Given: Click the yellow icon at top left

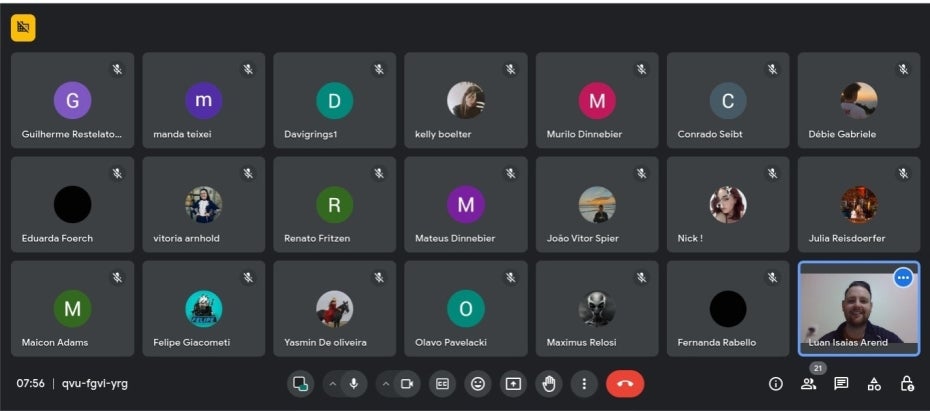Looking at the screenshot, I should 23,29.
